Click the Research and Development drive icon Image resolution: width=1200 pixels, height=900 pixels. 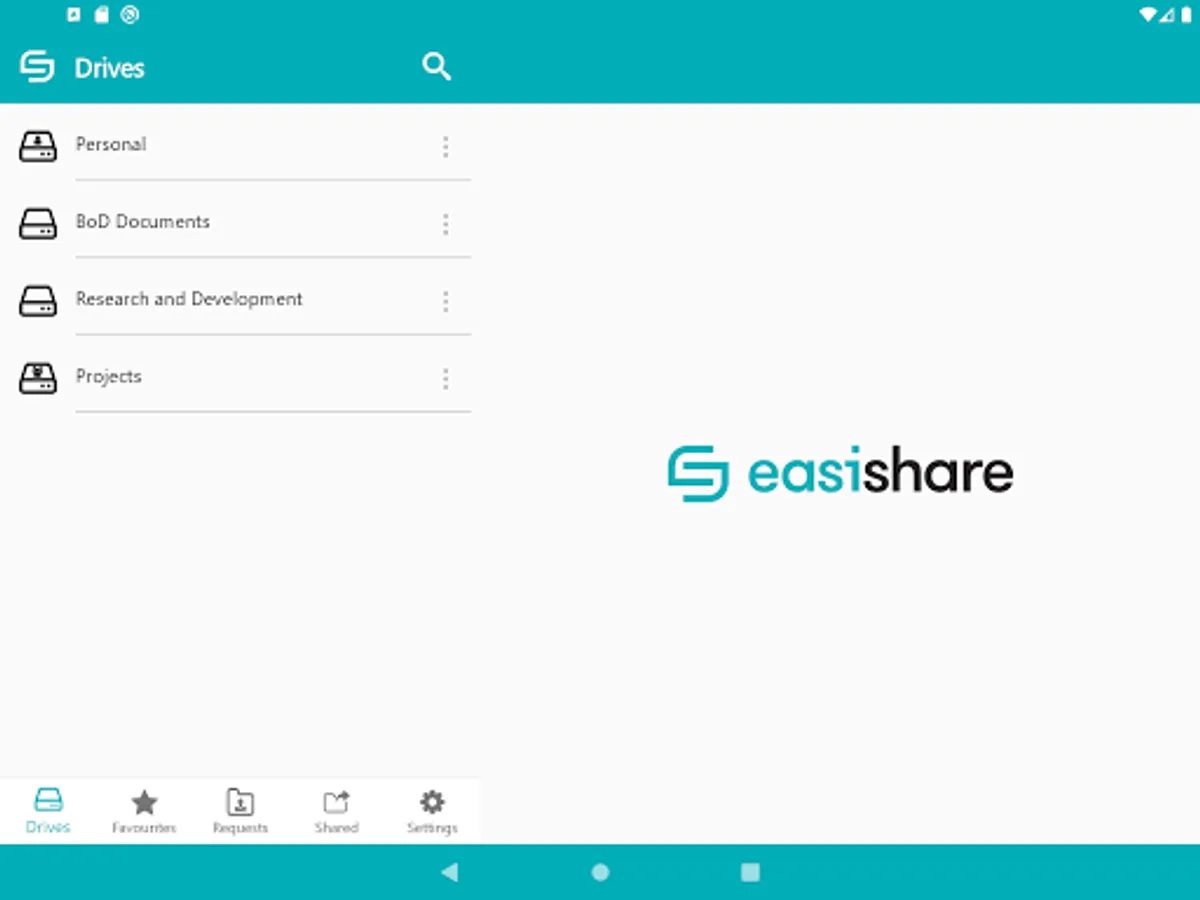[38, 300]
